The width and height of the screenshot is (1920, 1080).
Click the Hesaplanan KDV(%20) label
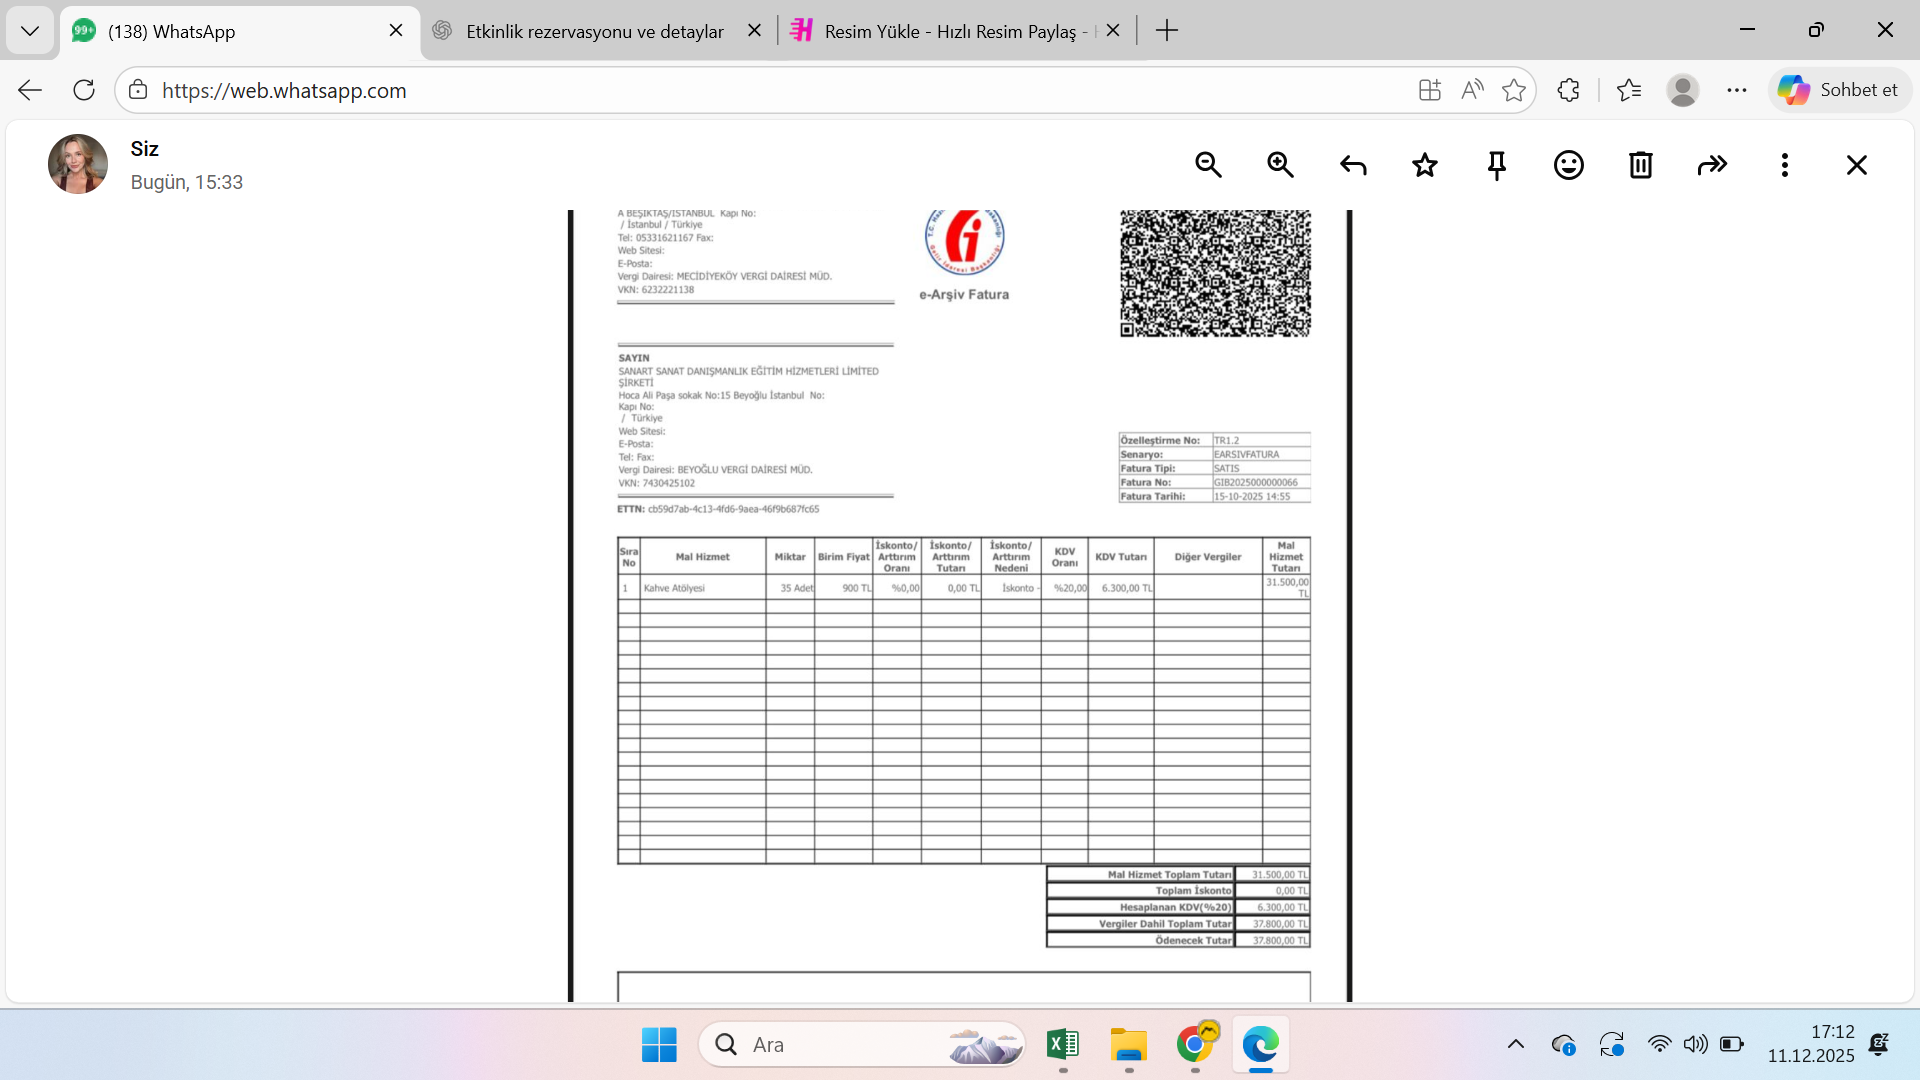[1176, 908]
